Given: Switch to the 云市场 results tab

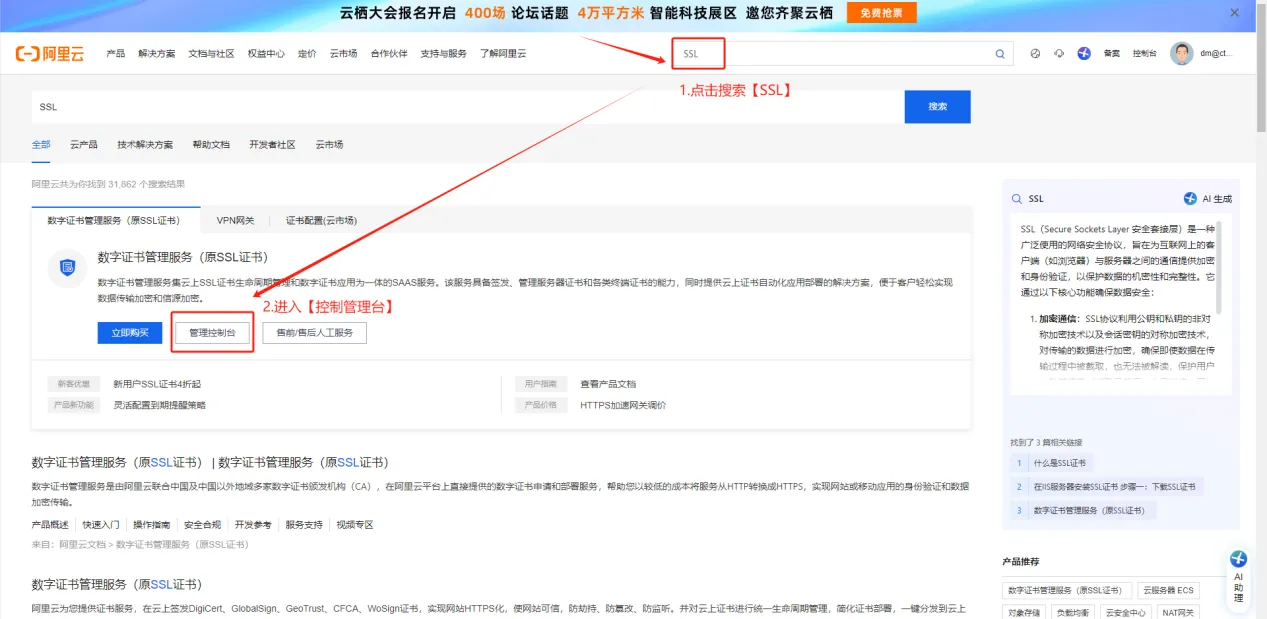Looking at the screenshot, I should tap(329, 145).
